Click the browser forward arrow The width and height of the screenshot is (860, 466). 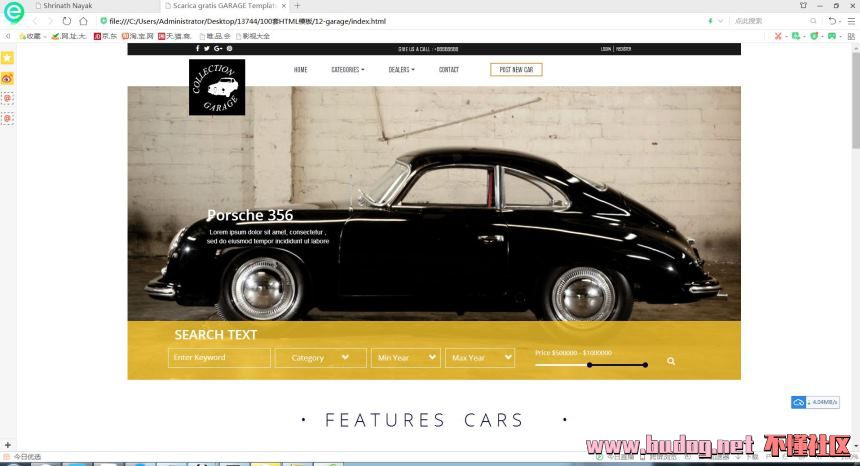50,21
